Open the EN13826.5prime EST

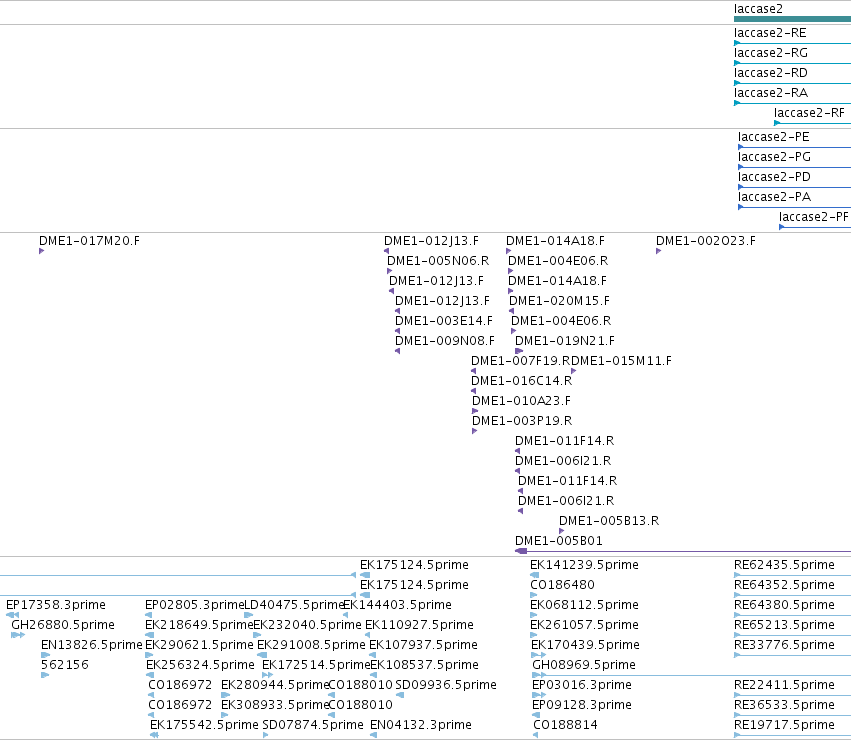tap(91, 645)
